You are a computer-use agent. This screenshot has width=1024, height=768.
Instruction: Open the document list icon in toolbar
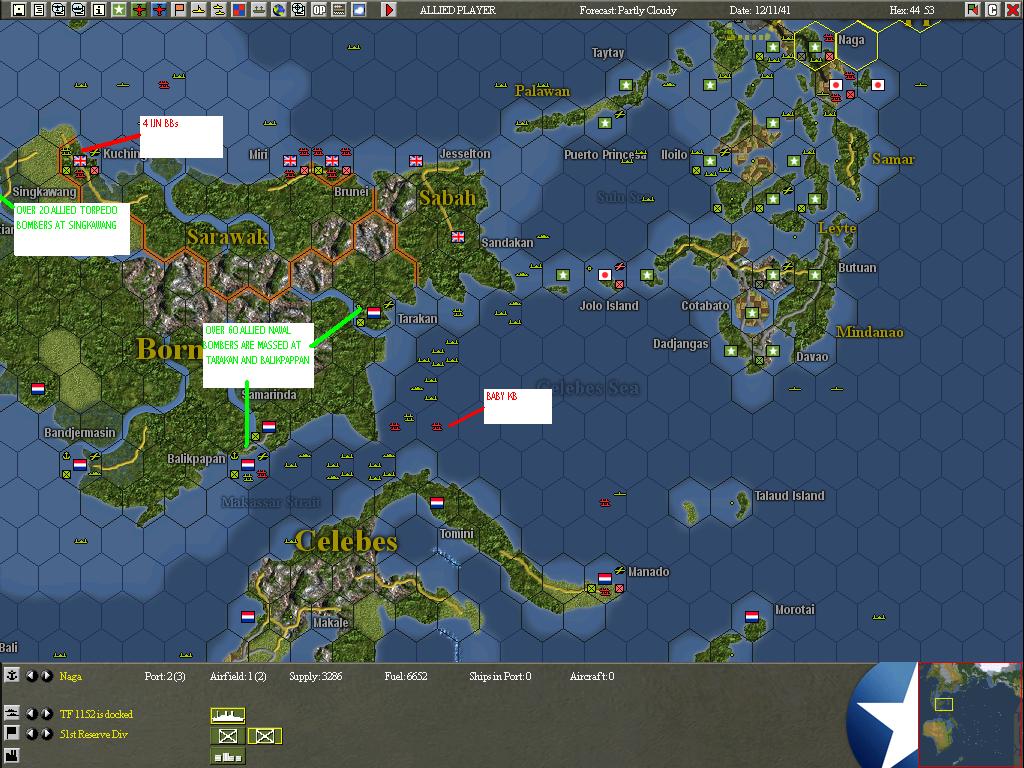click(39, 9)
